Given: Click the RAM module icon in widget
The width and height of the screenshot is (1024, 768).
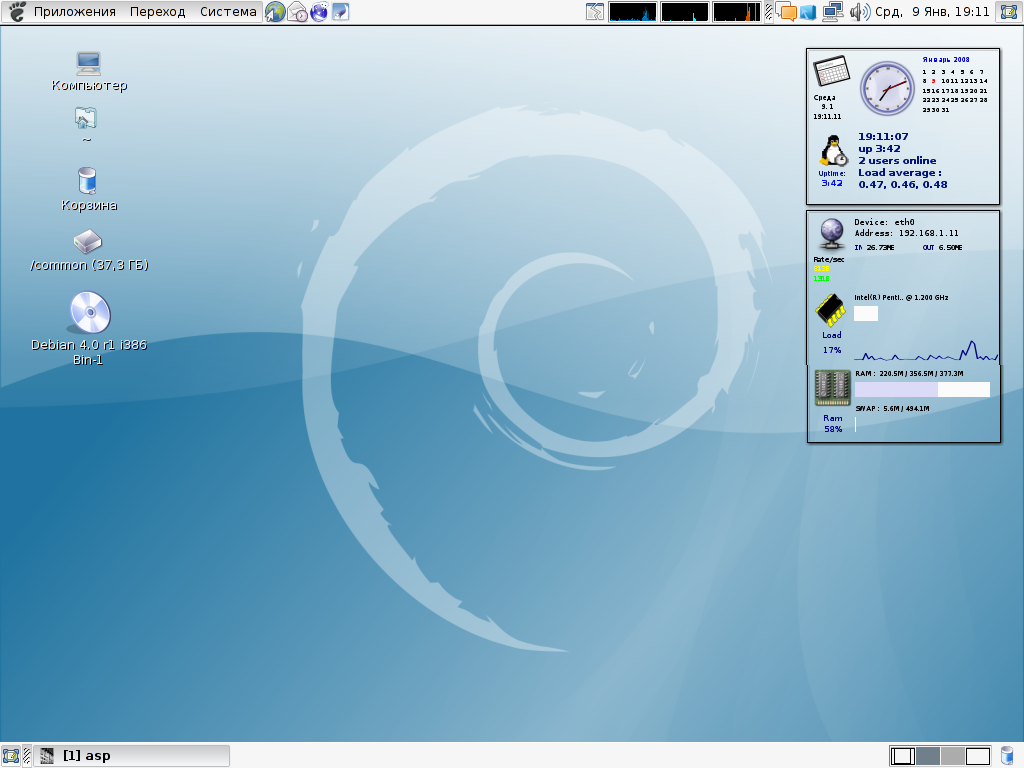Looking at the screenshot, I should [x=832, y=387].
